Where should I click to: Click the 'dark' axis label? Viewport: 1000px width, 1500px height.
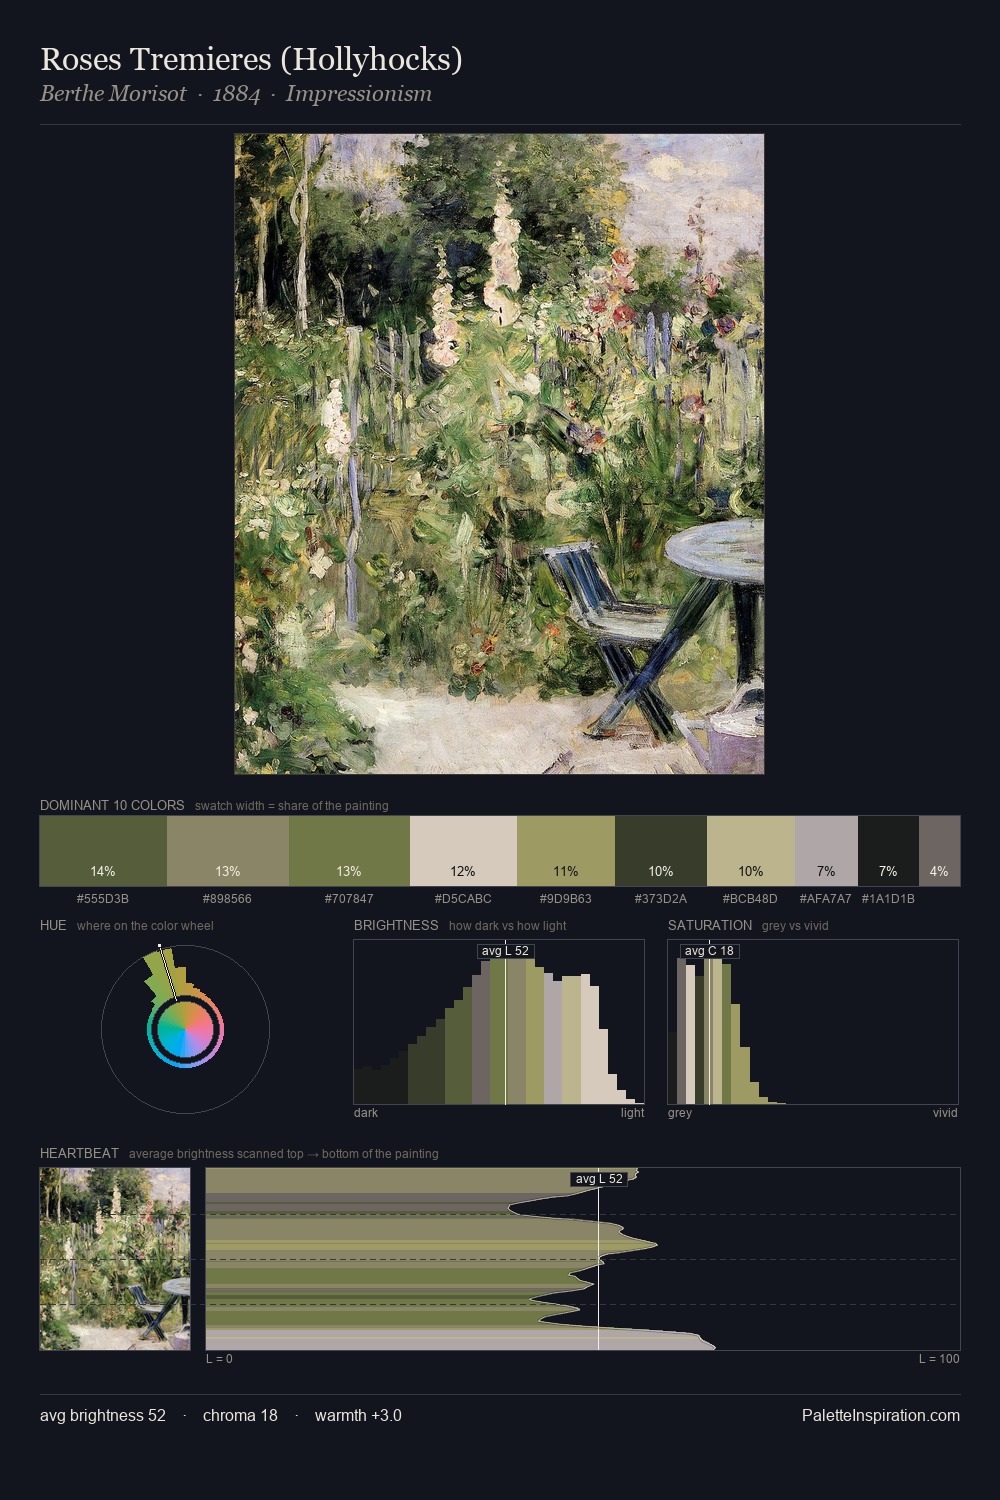pyautogui.click(x=366, y=1113)
